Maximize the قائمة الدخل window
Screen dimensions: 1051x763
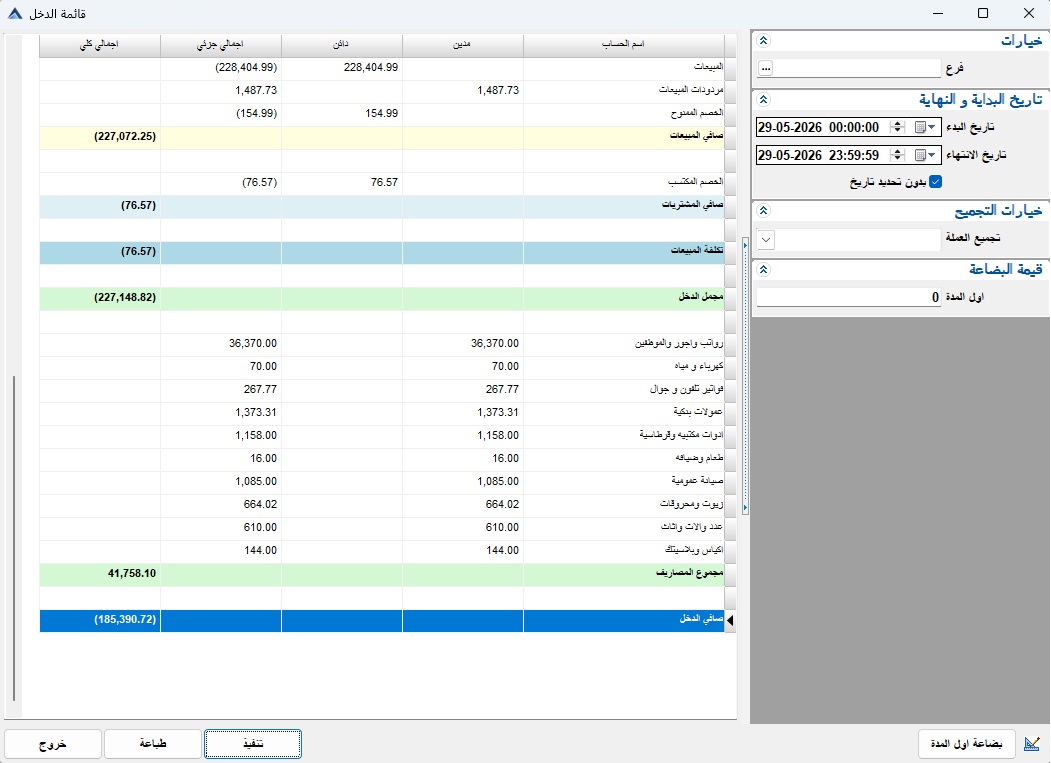[x=983, y=13]
